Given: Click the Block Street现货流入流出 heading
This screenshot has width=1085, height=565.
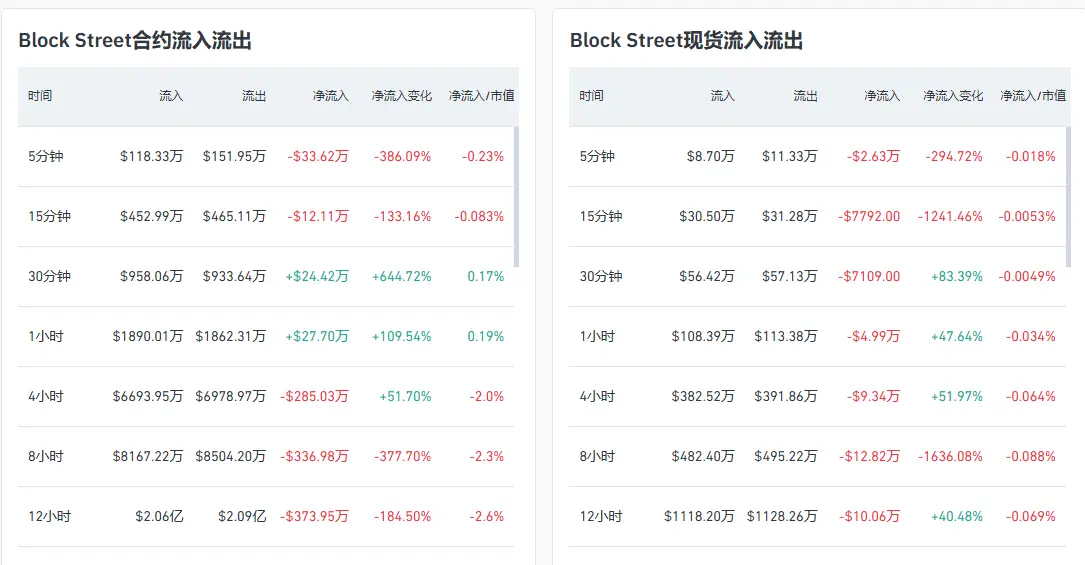Looking at the screenshot, I should coord(686,41).
